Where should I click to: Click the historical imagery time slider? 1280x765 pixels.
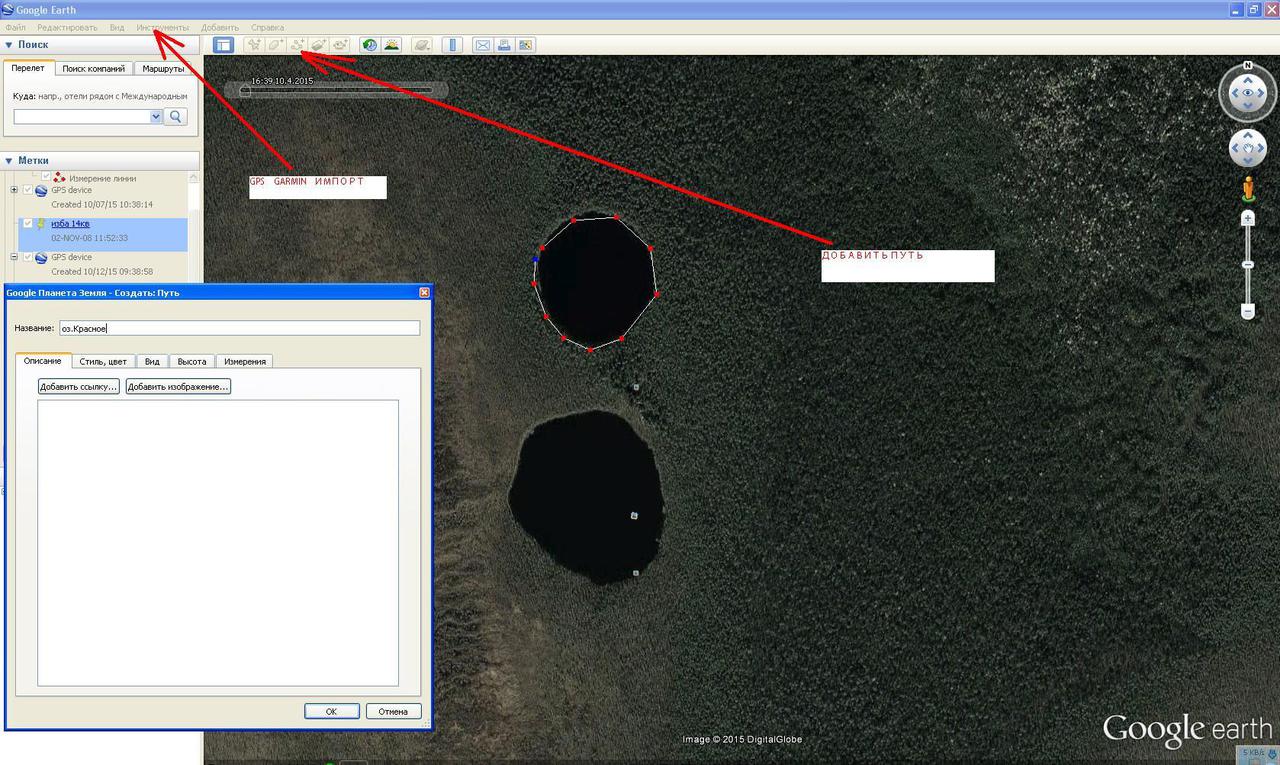coord(336,91)
